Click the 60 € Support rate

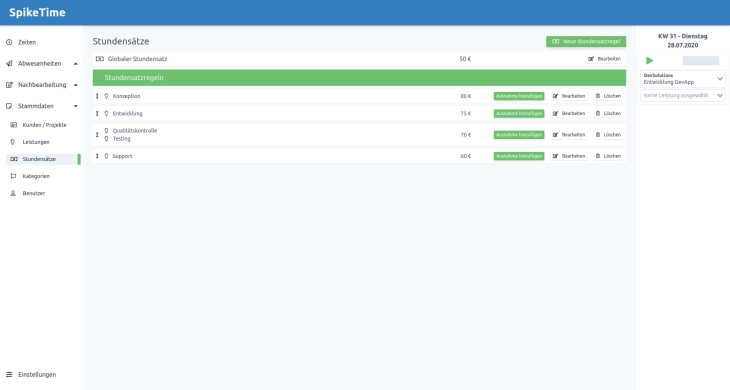(x=466, y=156)
